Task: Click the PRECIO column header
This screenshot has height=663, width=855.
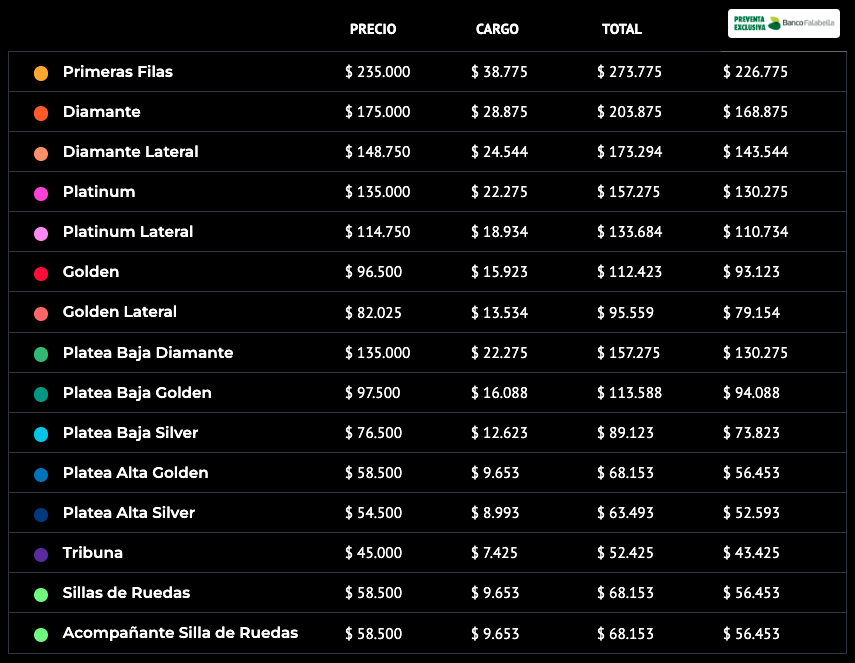Action: pos(373,29)
